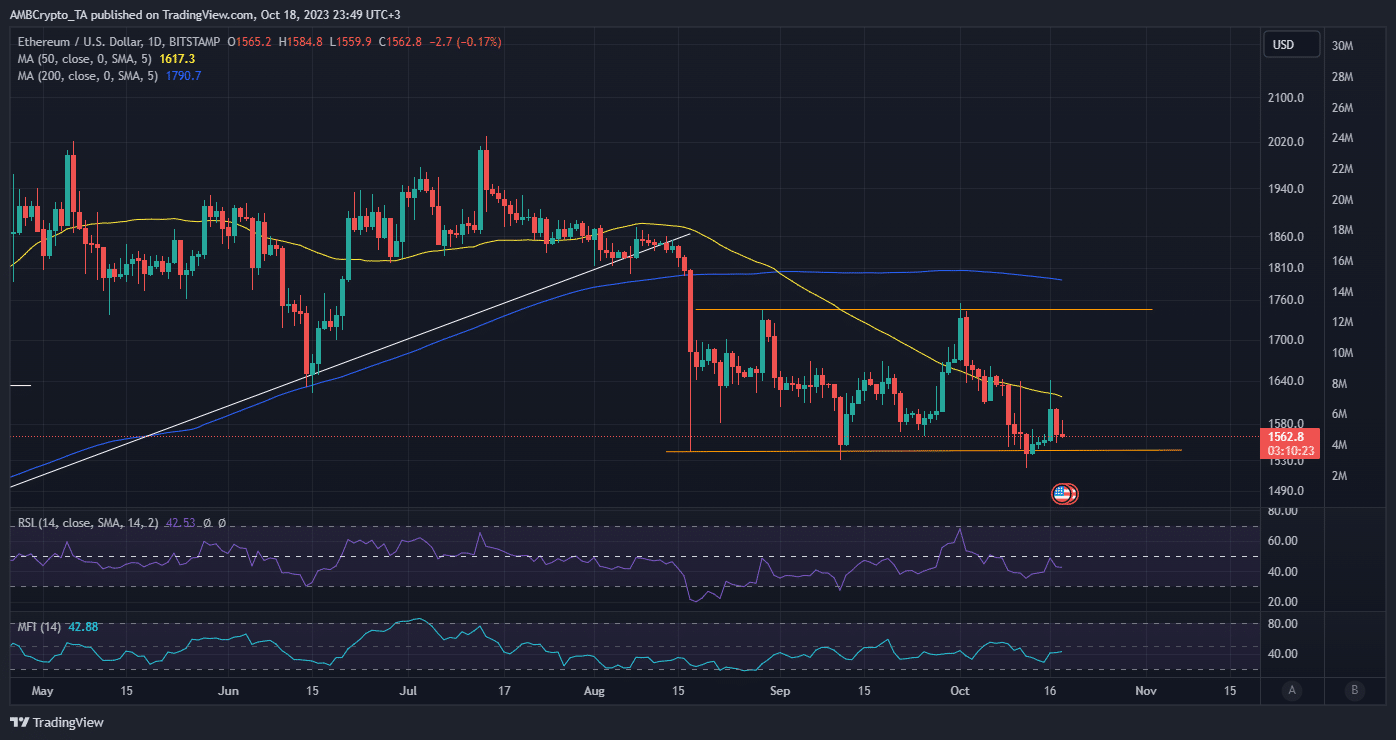
Task: Click the 24M volume axis label
Action: pos(1342,138)
